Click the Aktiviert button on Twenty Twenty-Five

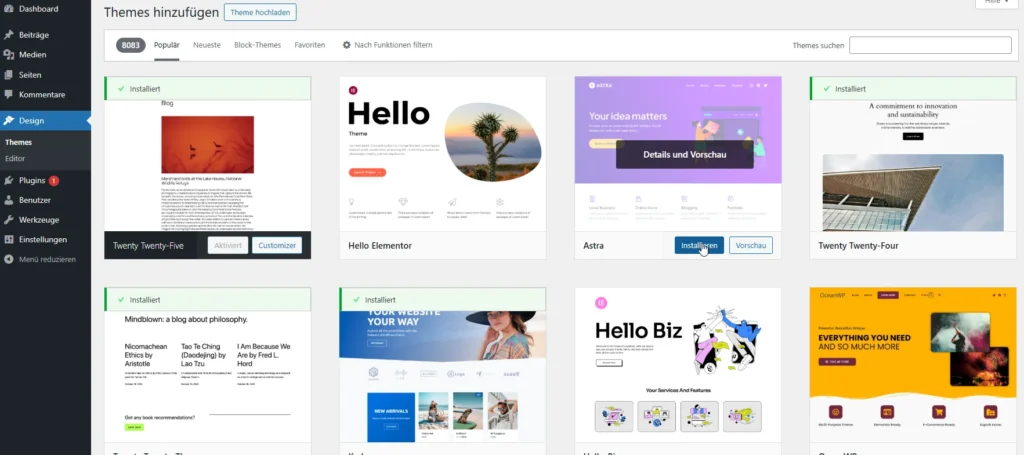pyautogui.click(x=228, y=245)
